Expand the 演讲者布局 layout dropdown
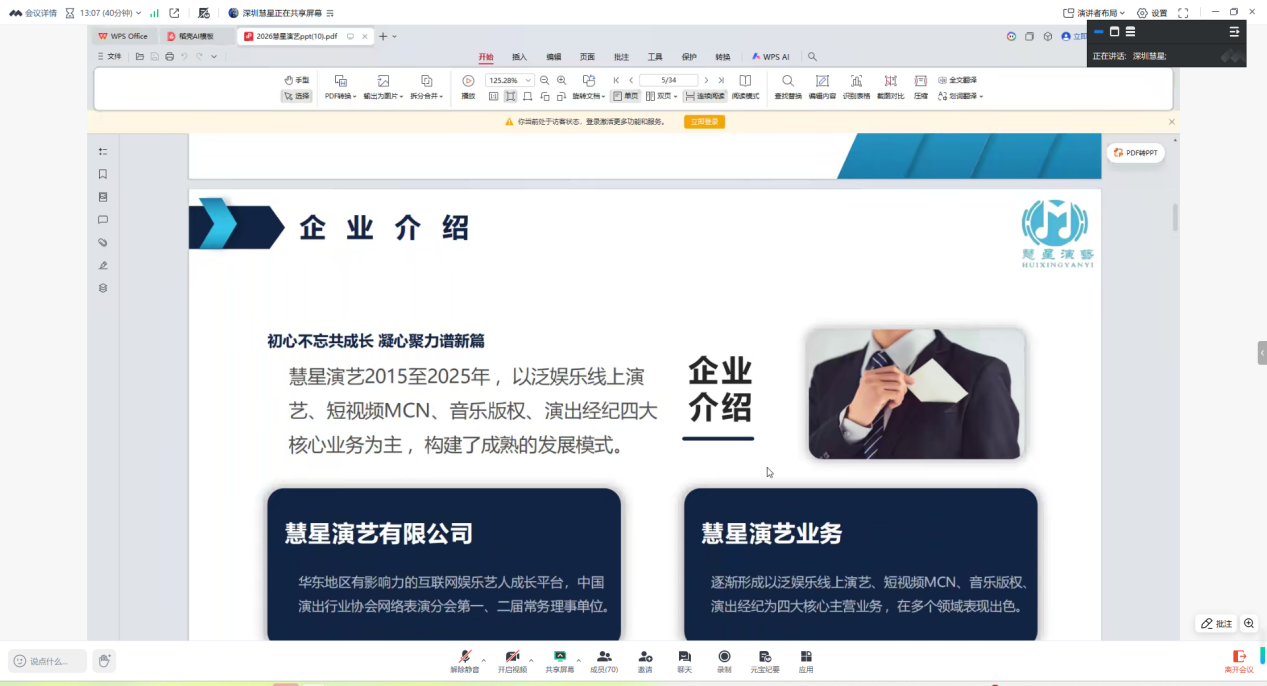The height and width of the screenshot is (686, 1267). tap(1095, 13)
